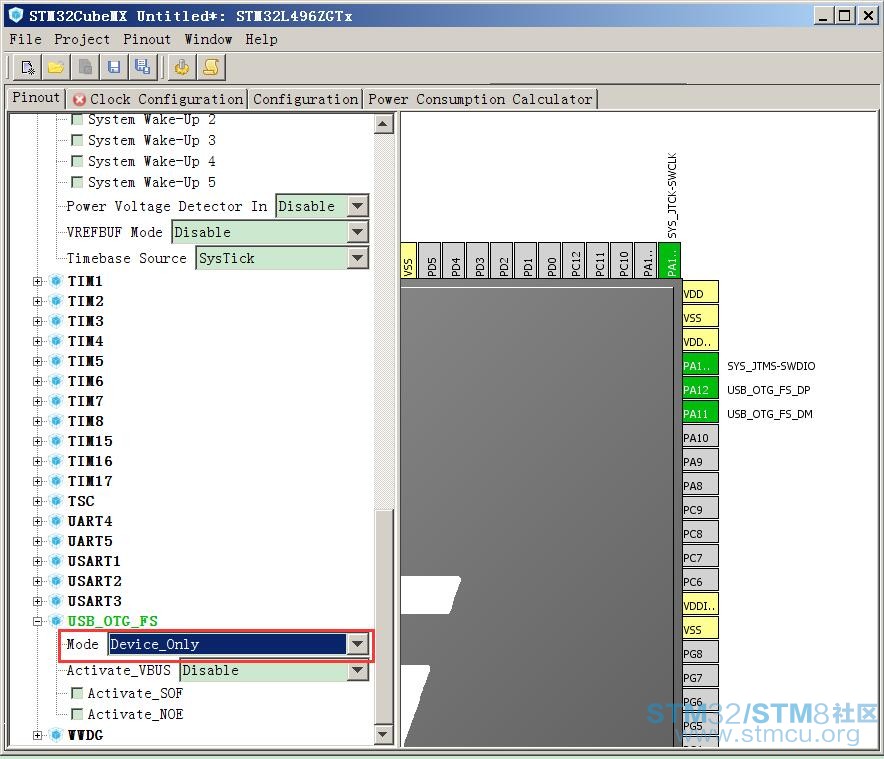Viewport: 884px width, 759px height.
Task: Click the TIM2 peripheral cube icon
Action: pyautogui.click(x=56, y=301)
